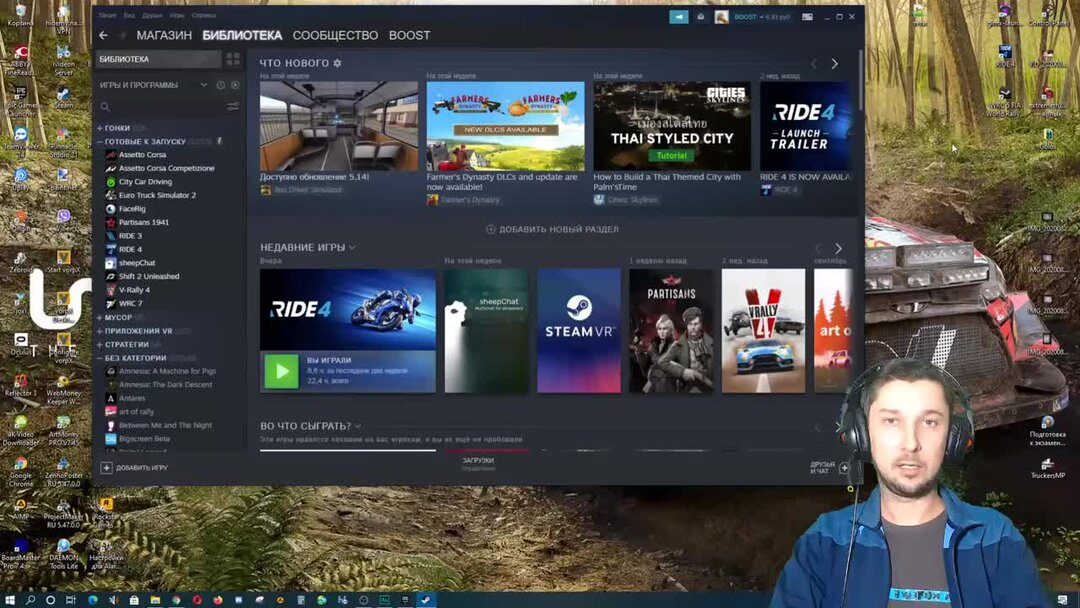Open BOOST account dropdown in header

(762, 17)
